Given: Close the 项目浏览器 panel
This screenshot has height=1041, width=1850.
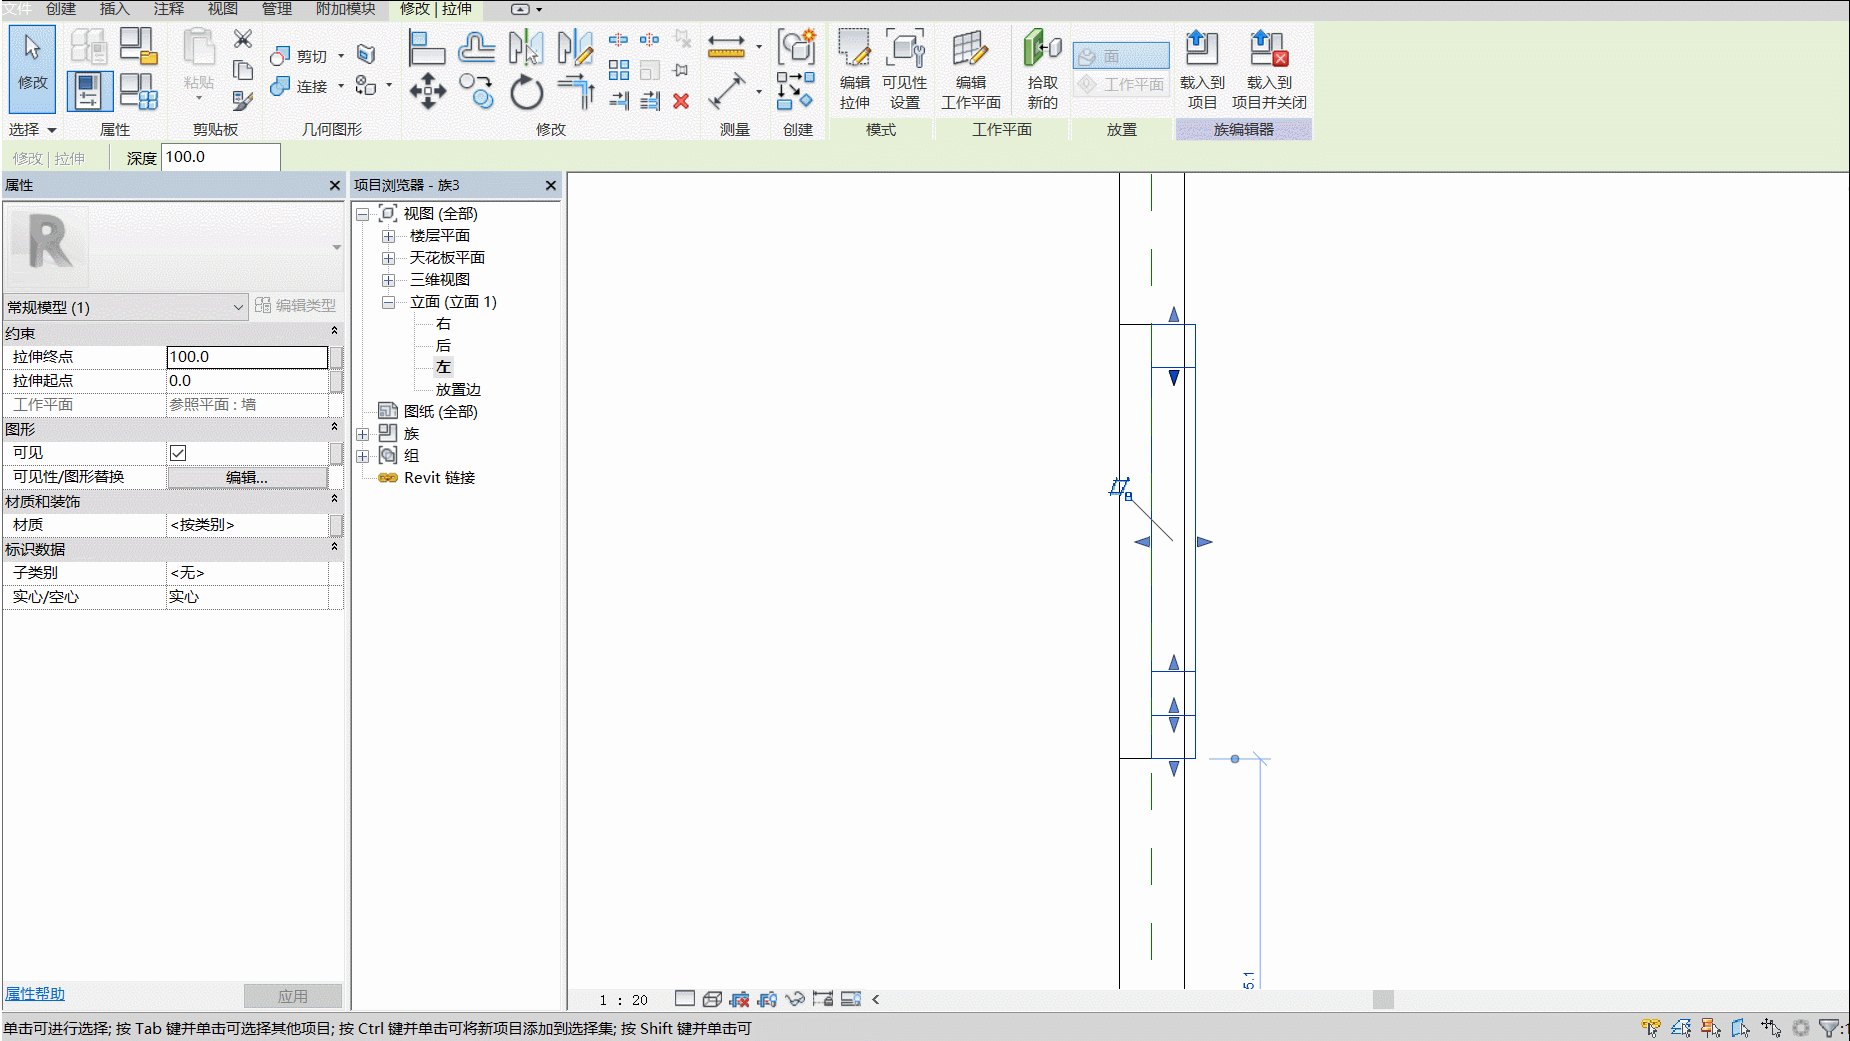Looking at the screenshot, I should (x=550, y=186).
